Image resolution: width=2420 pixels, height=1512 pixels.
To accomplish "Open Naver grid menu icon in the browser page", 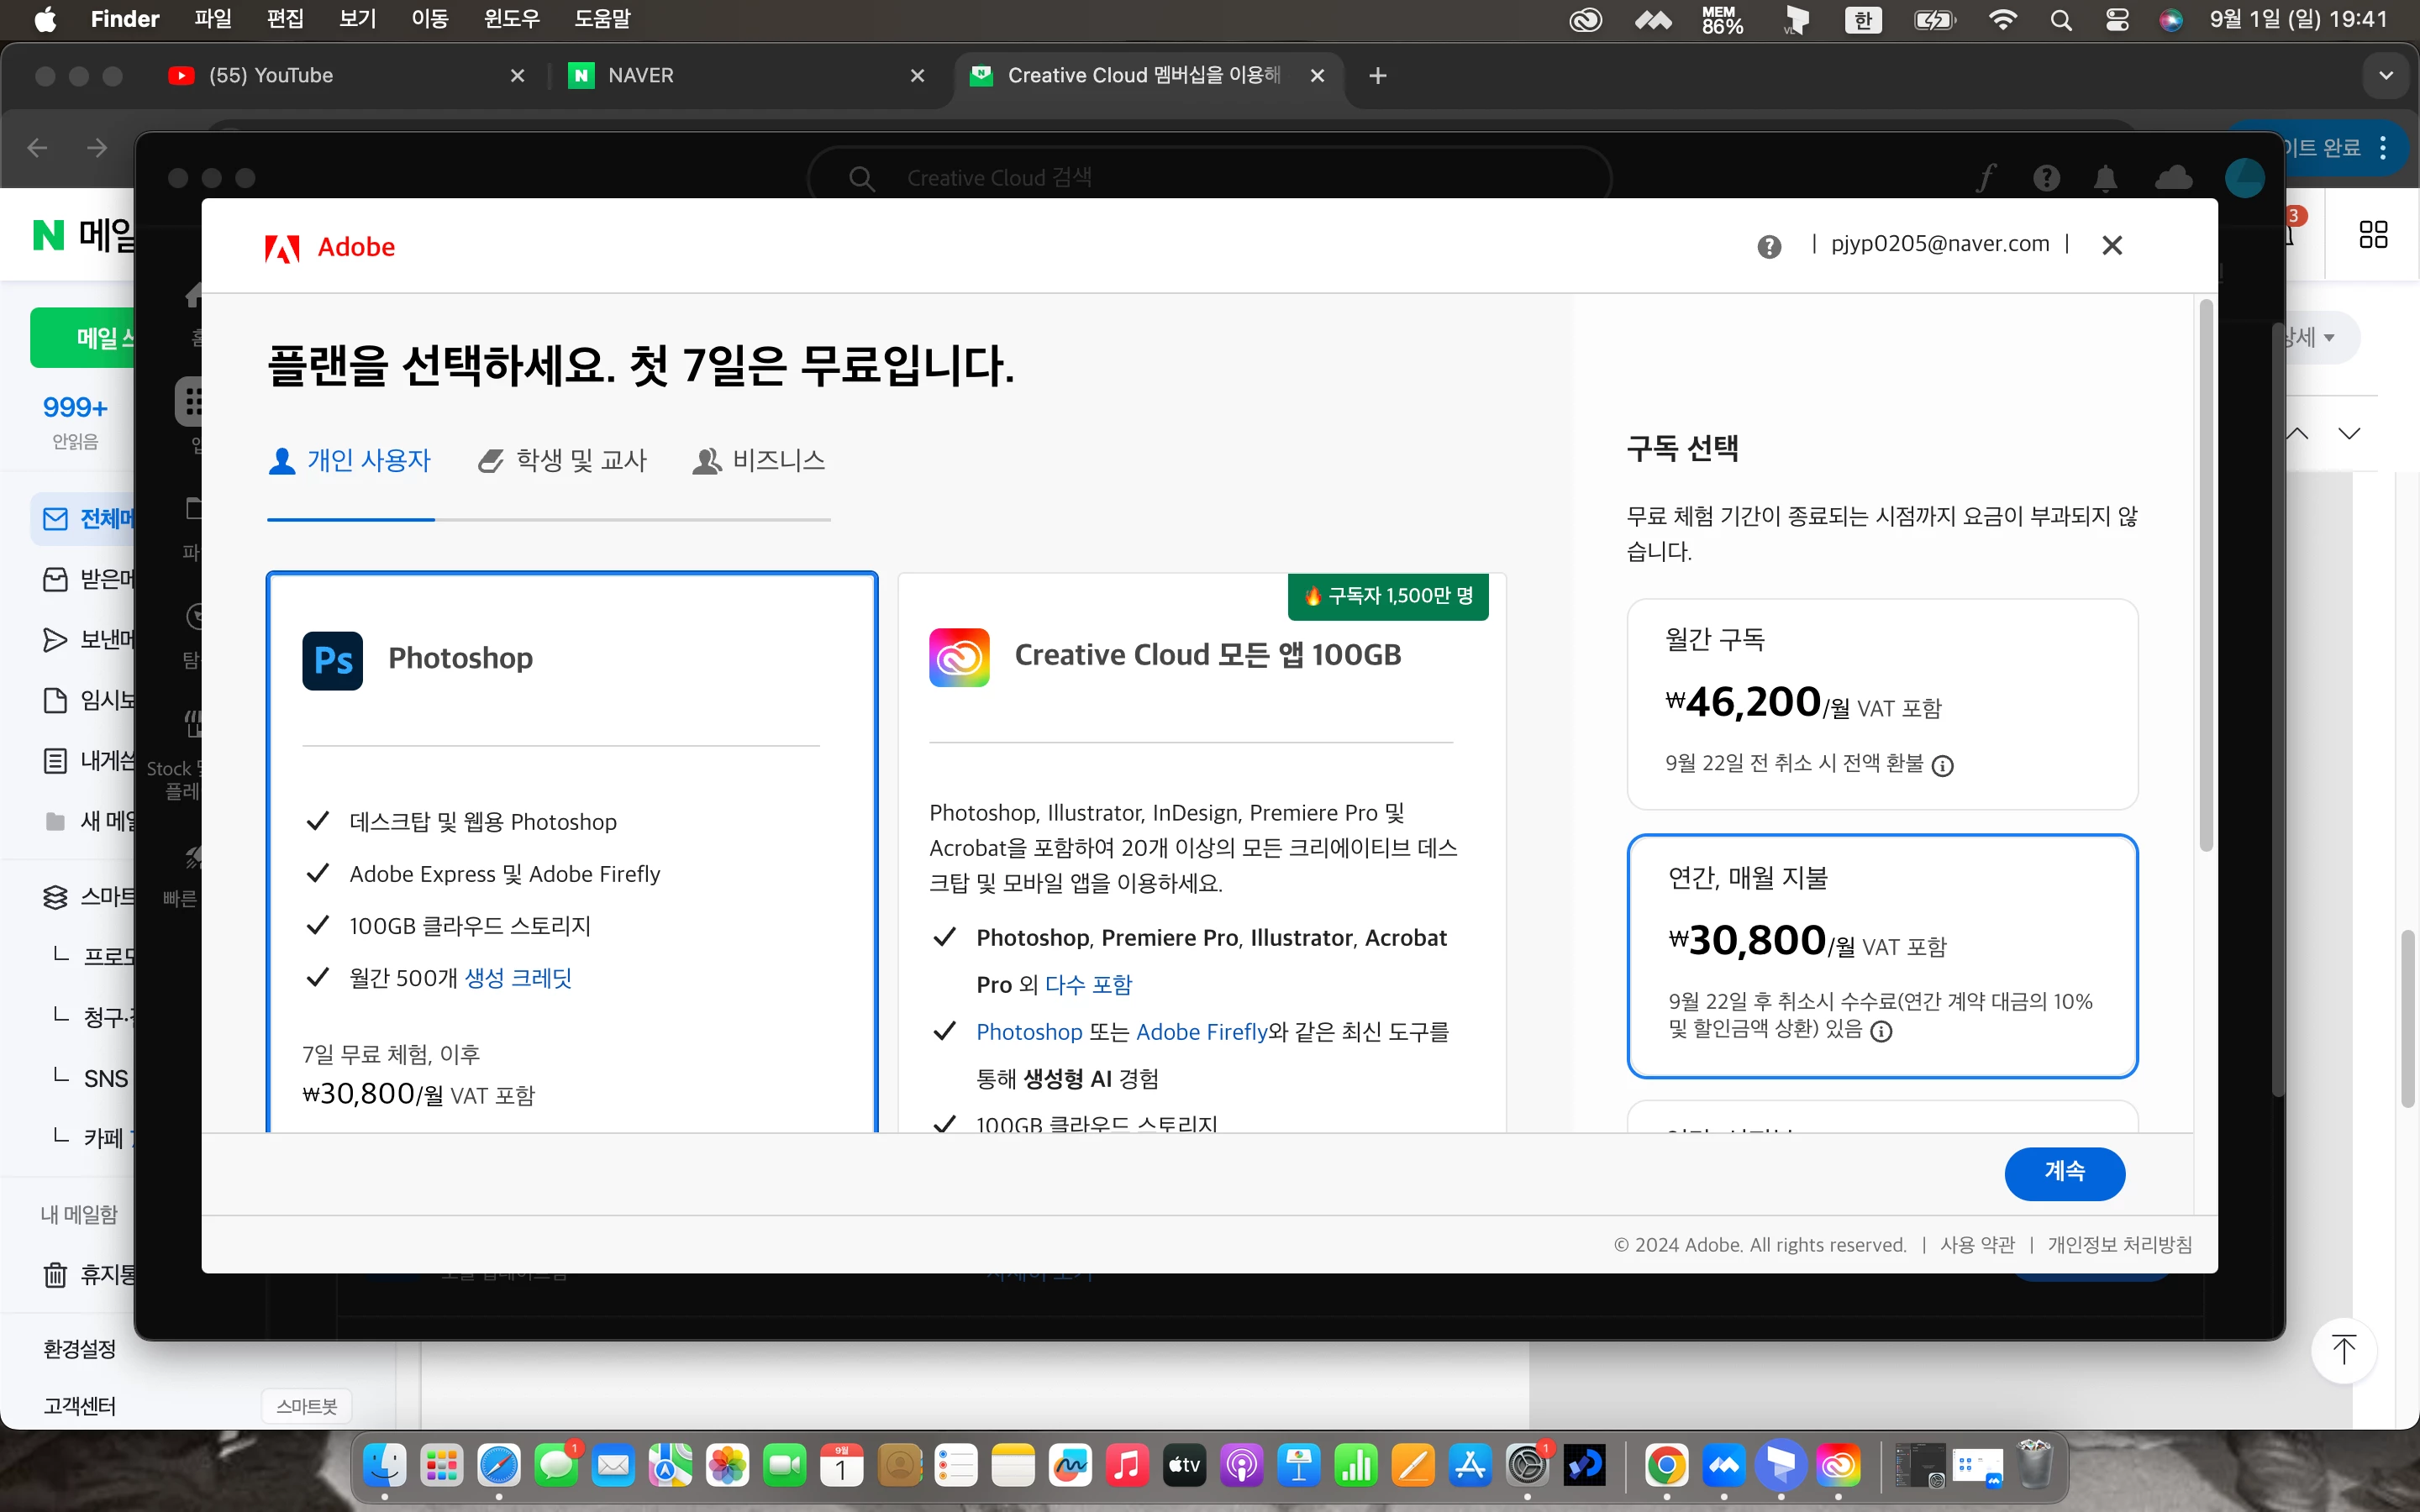I will coord(2373,235).
